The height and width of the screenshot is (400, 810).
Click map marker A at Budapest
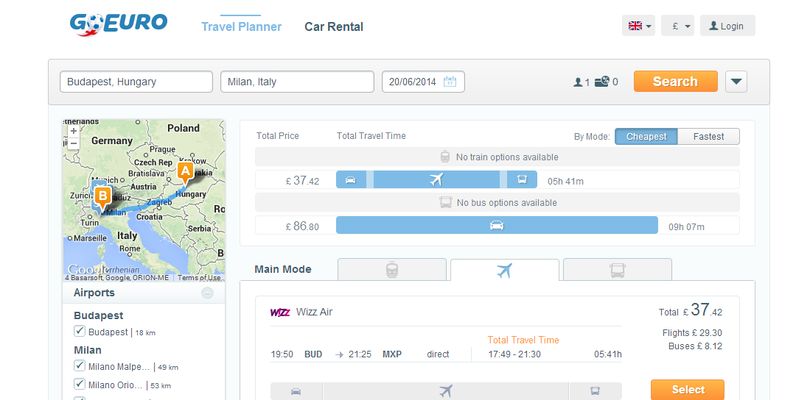(185, 173)
